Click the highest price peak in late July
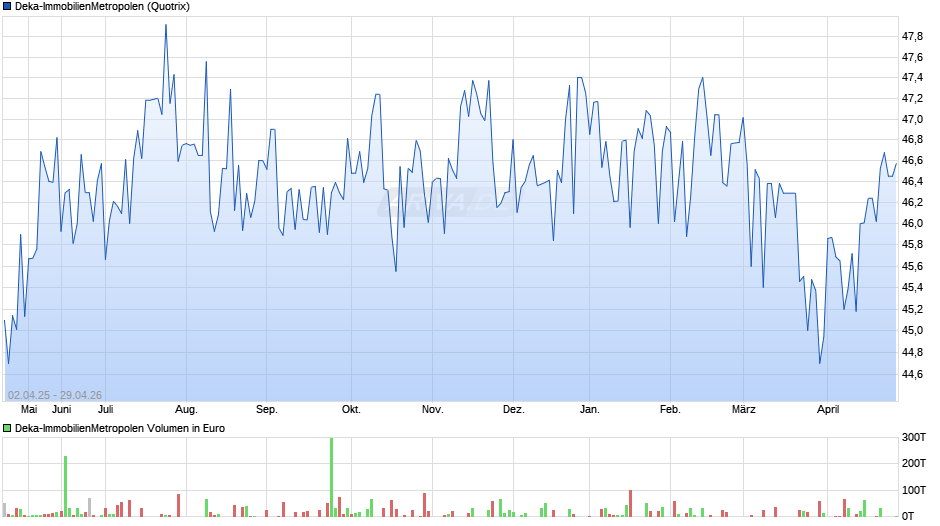940x526 pixels. tap(166, 25)
